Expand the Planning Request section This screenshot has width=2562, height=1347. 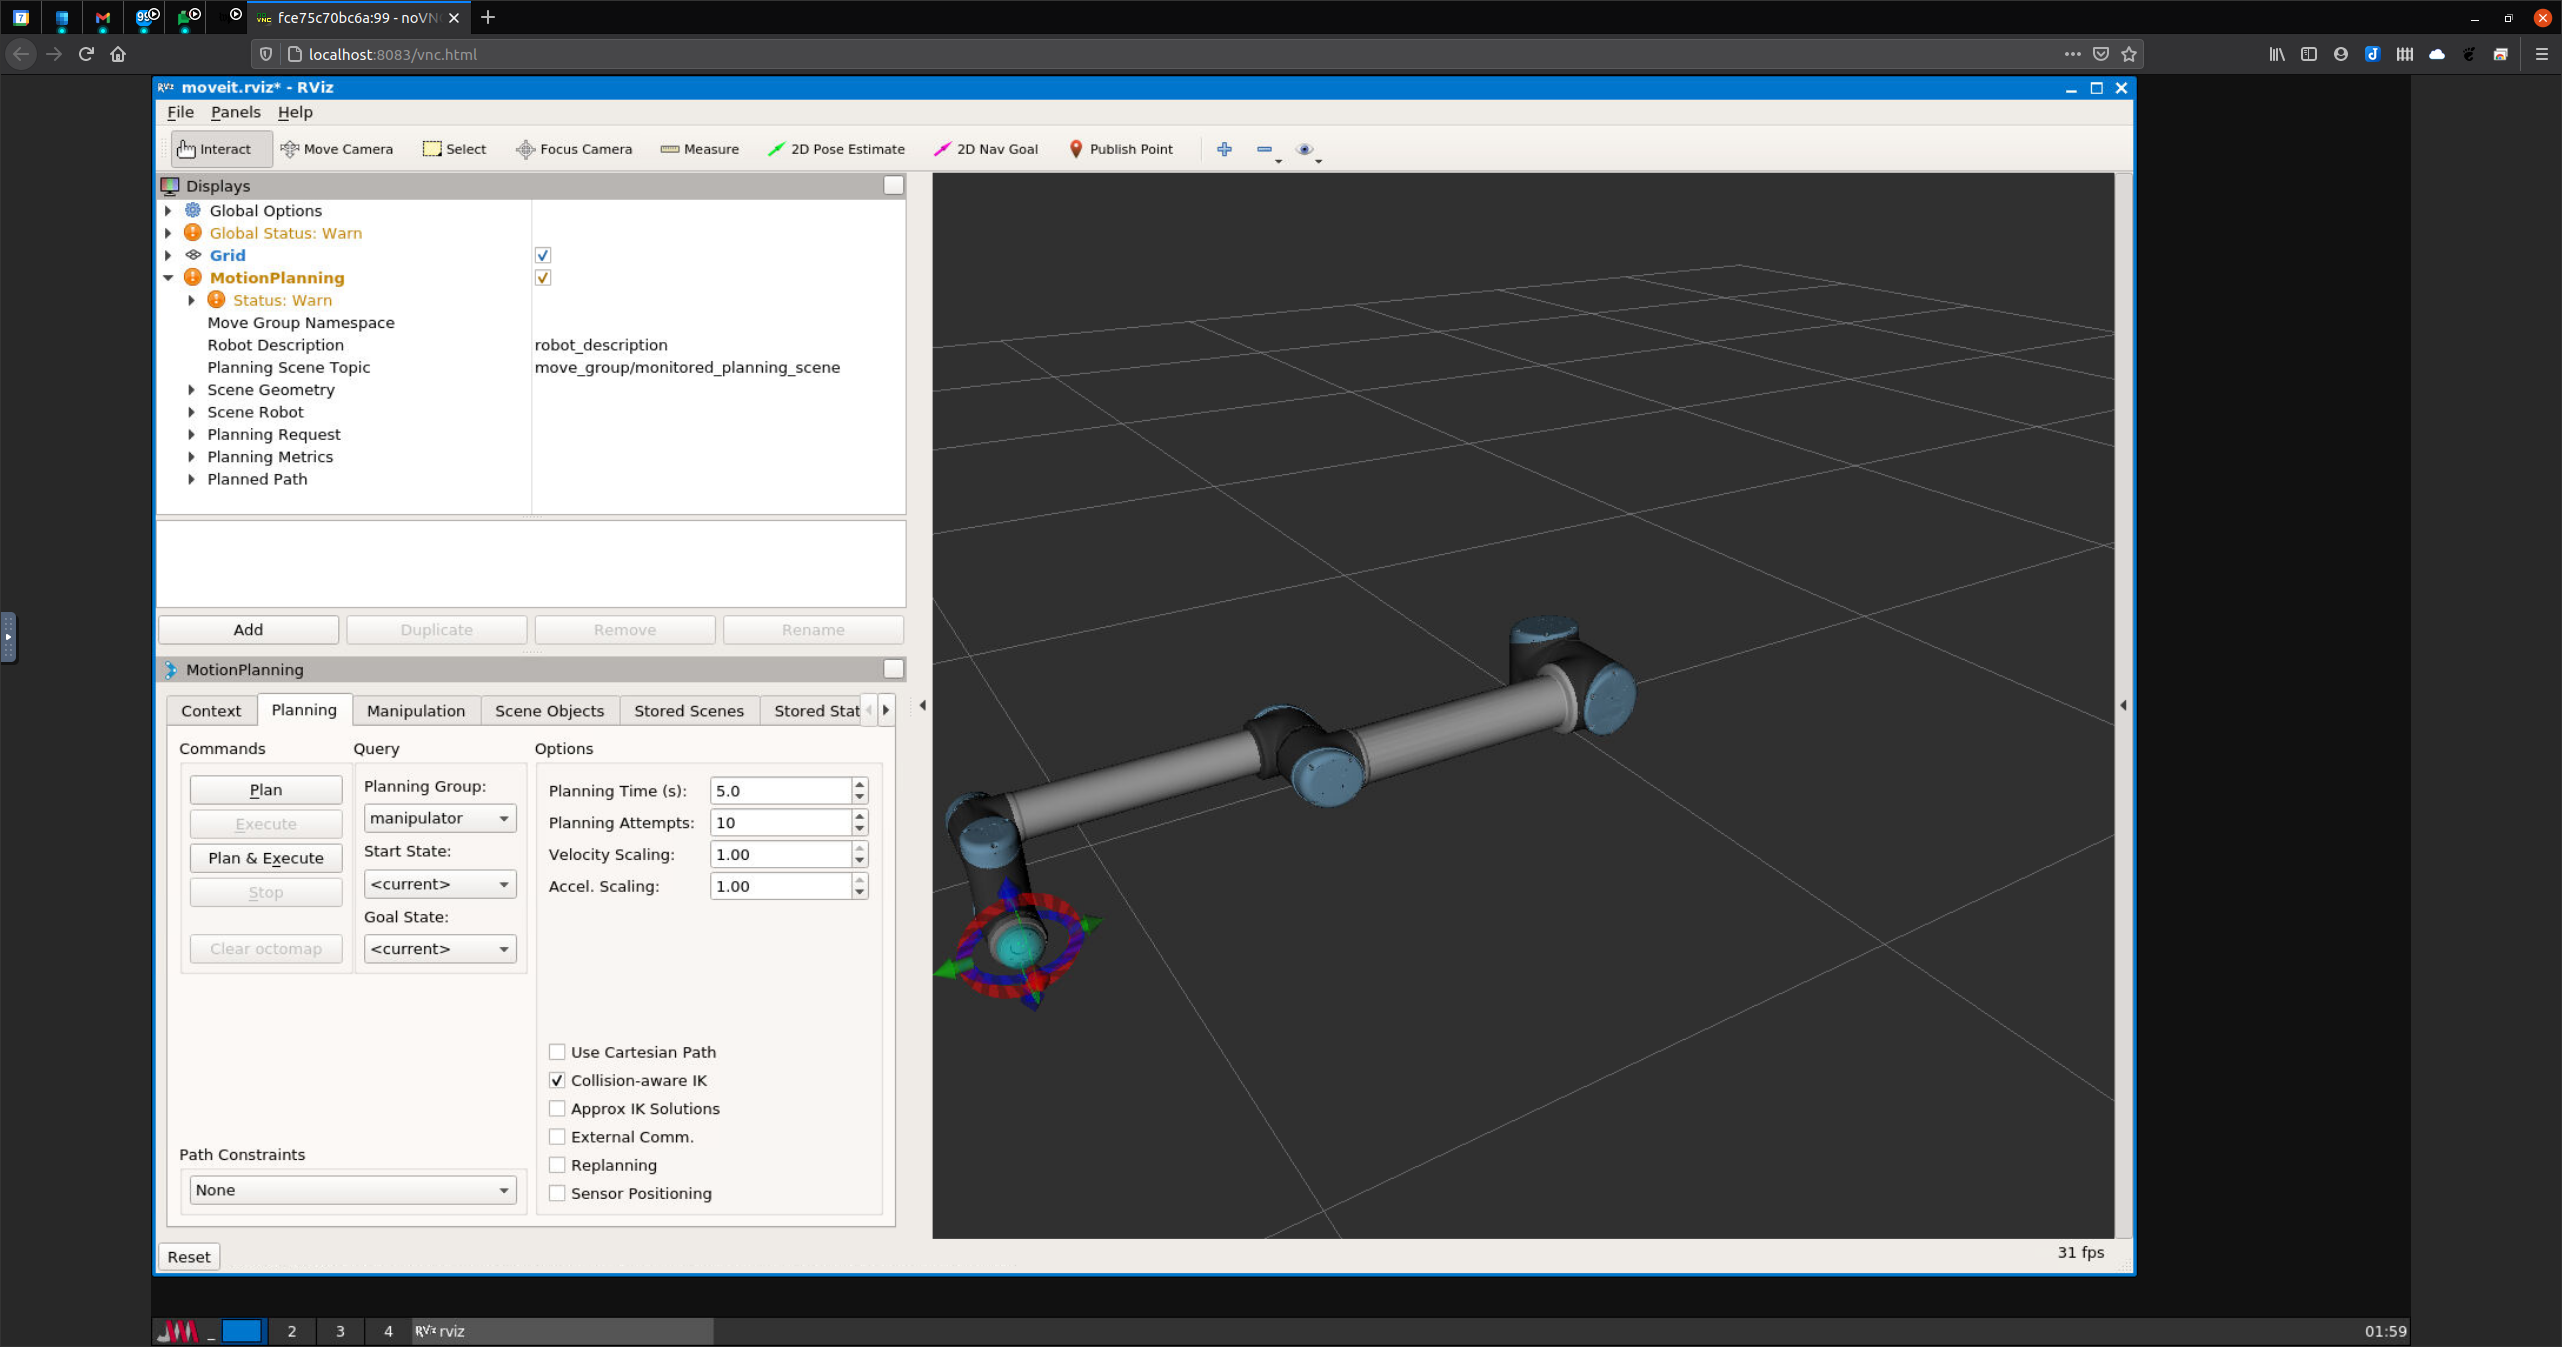(191, 434)
